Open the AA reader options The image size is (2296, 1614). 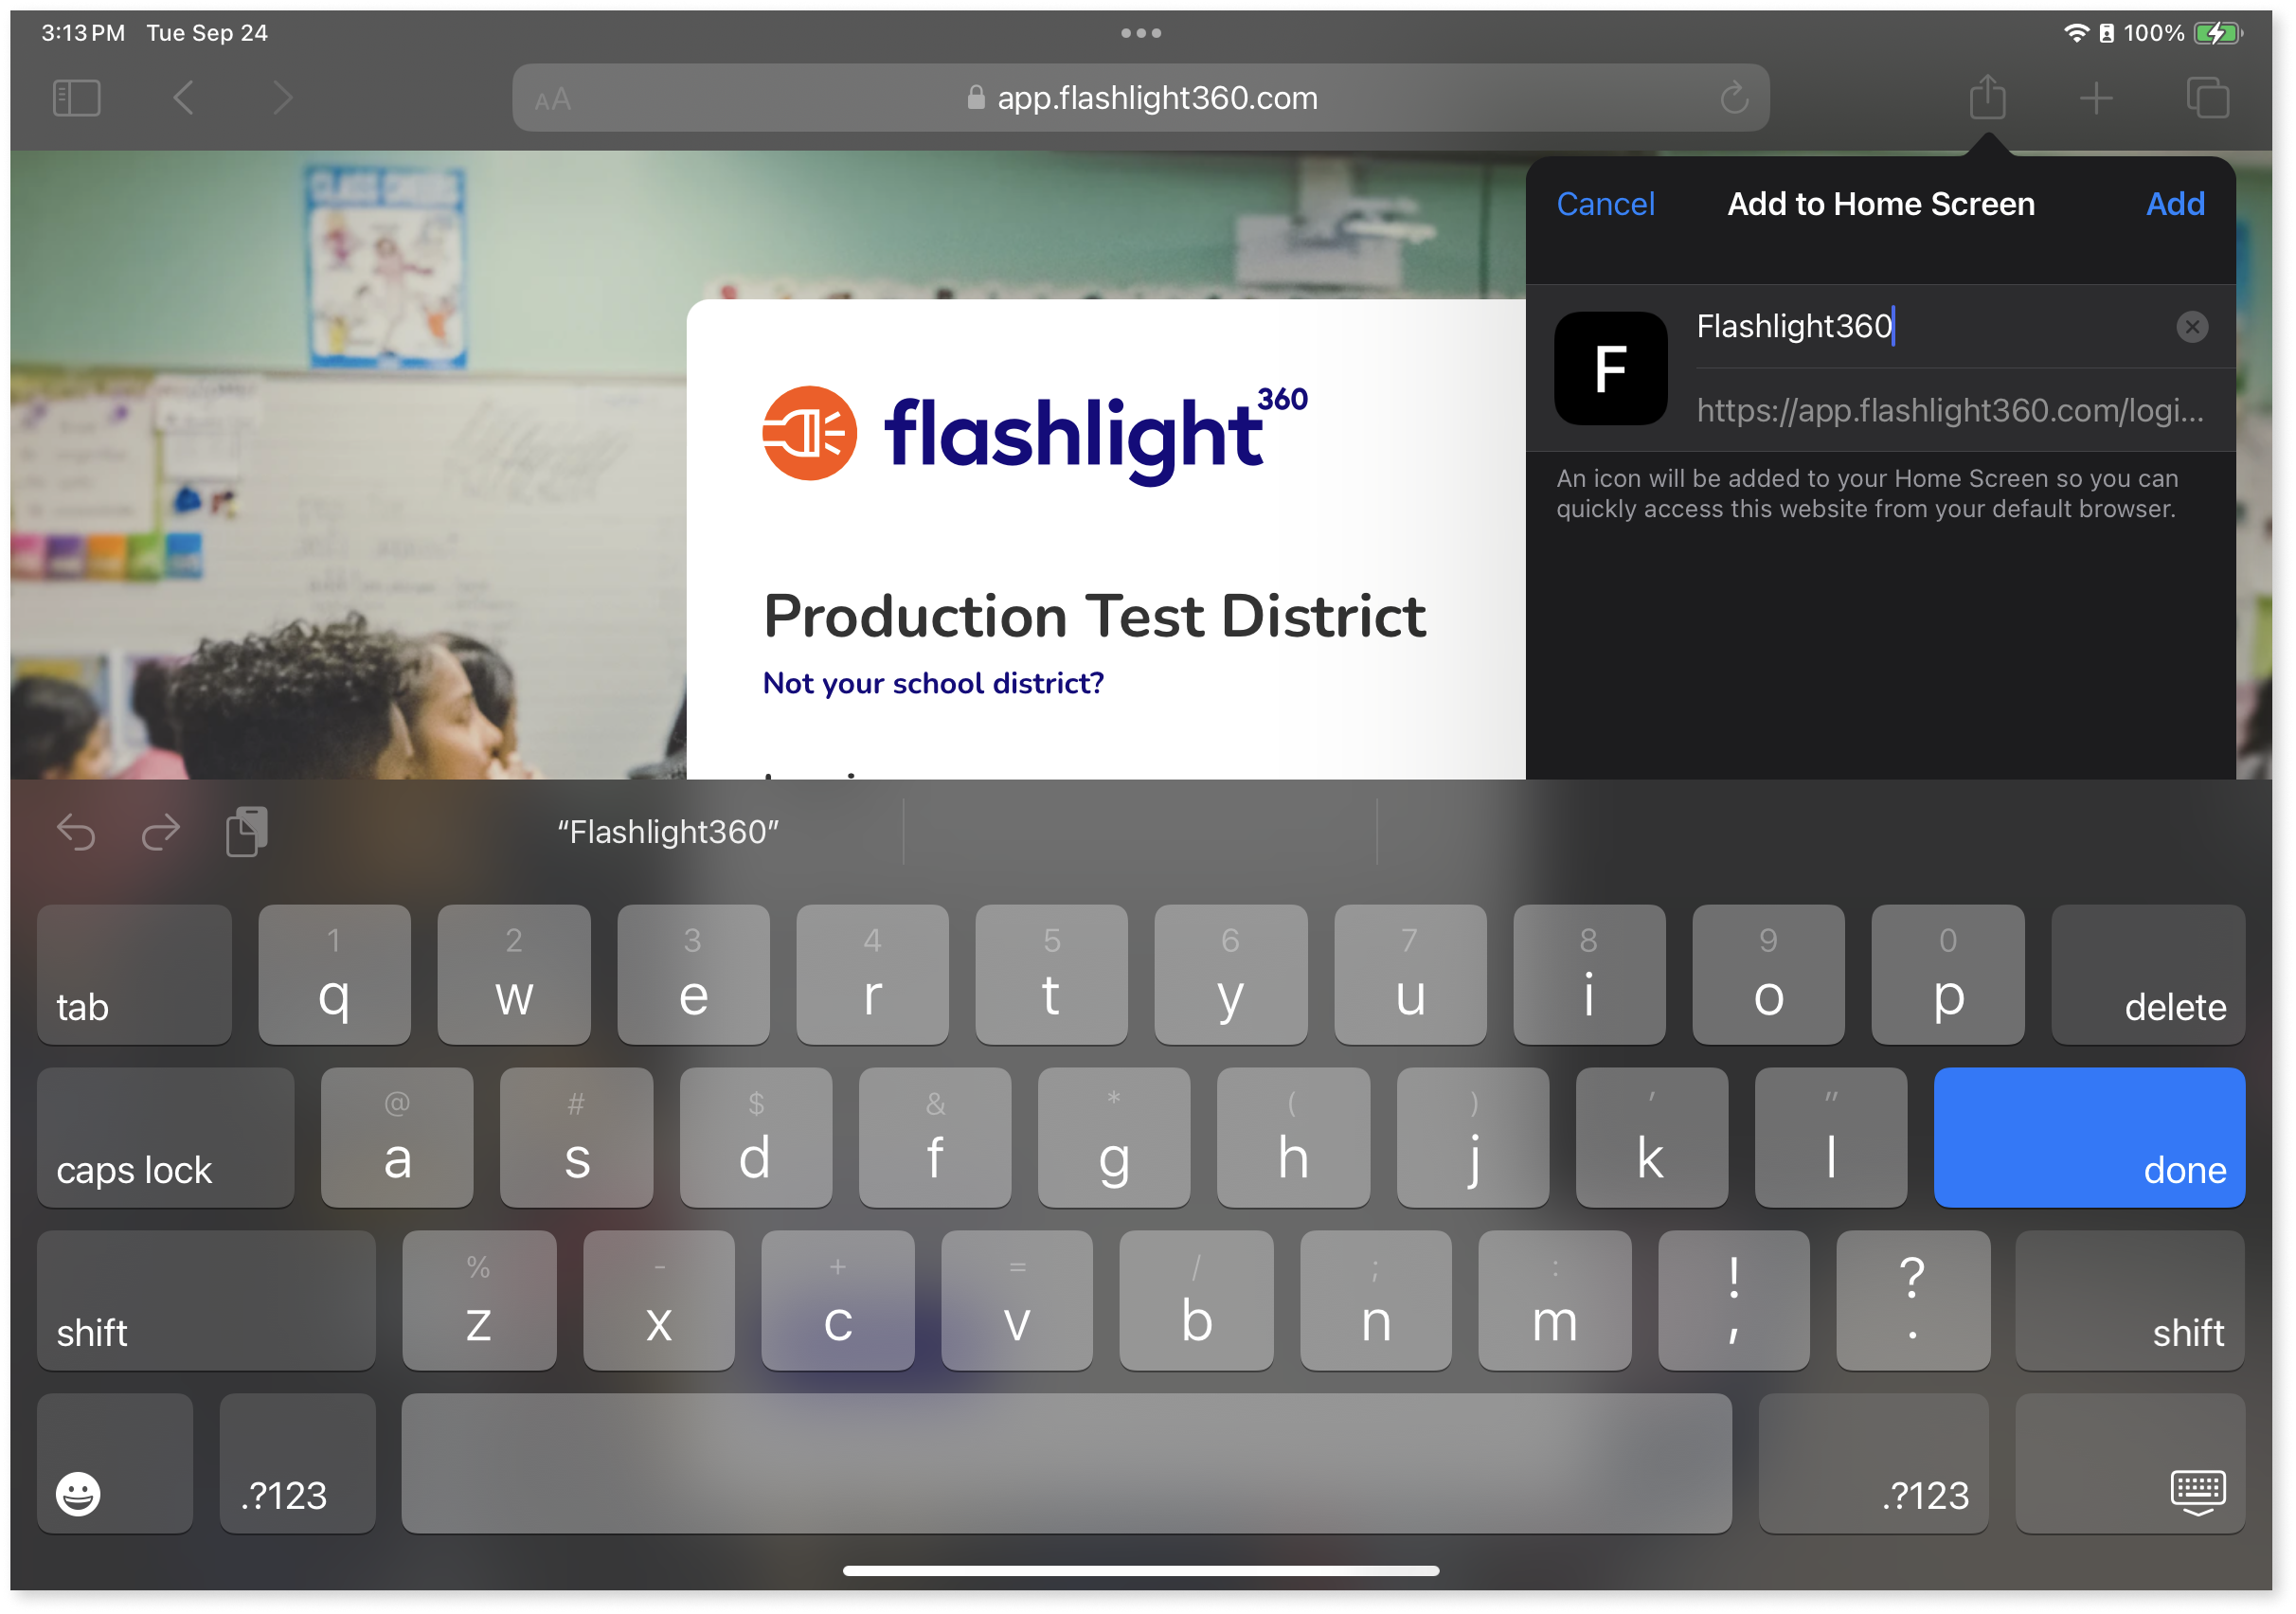click(x=553, y=99)
